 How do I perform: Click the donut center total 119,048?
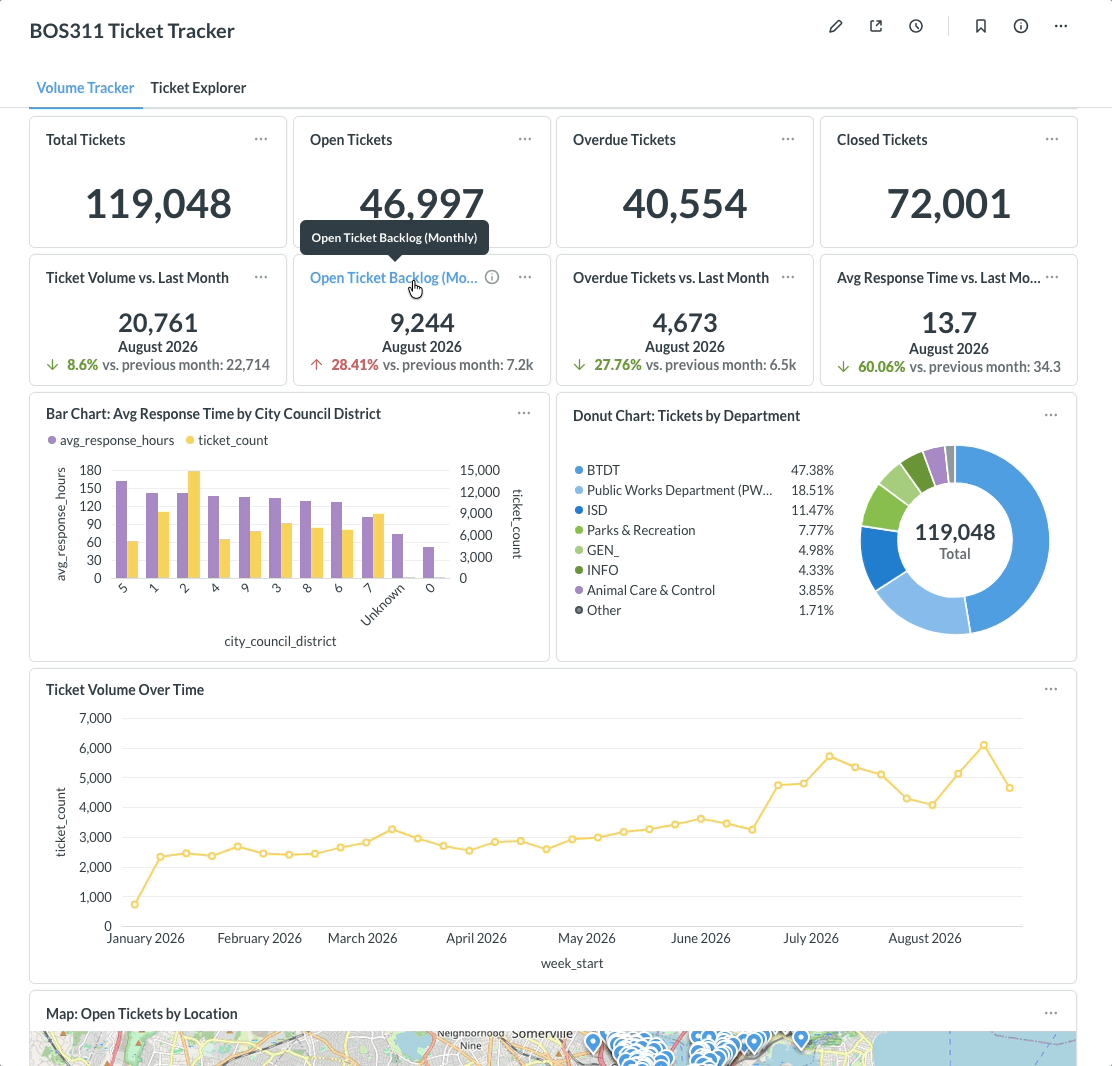pos(955,532)
